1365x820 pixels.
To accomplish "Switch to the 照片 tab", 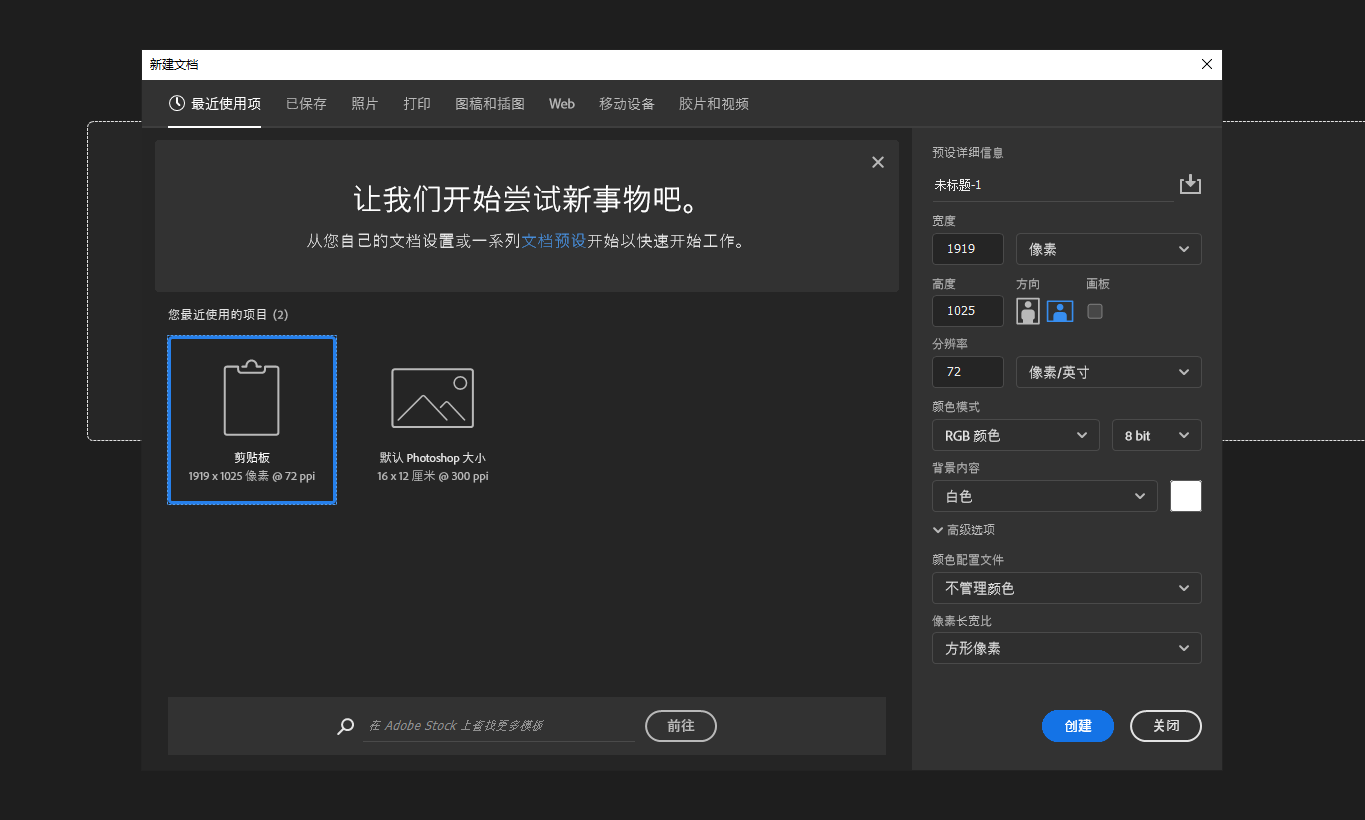I will point(365,103).
